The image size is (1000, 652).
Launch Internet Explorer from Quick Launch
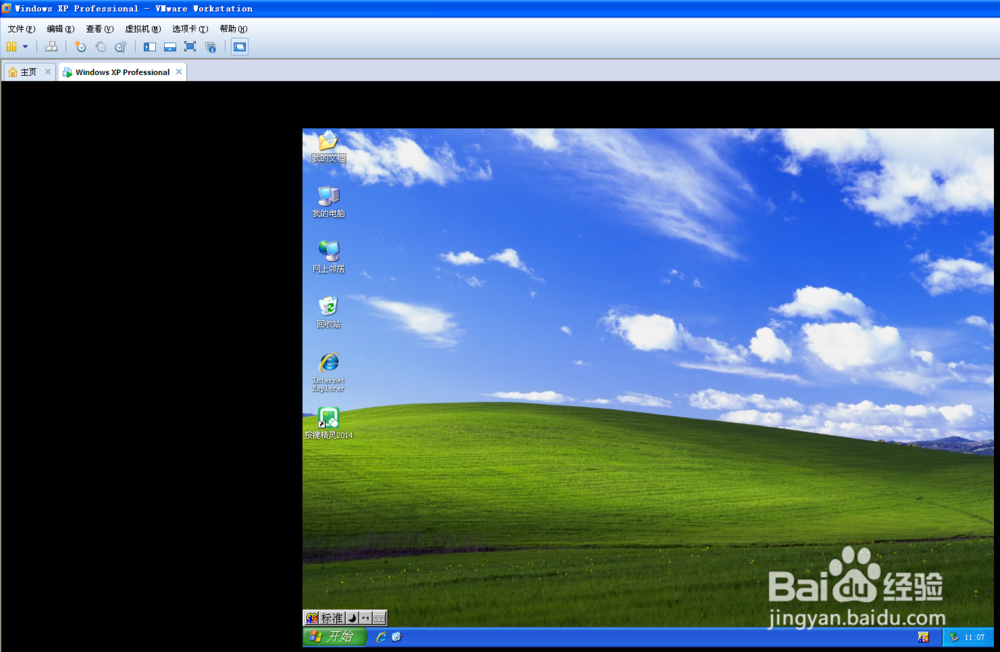pyautogui.click(x=381, y=637)
